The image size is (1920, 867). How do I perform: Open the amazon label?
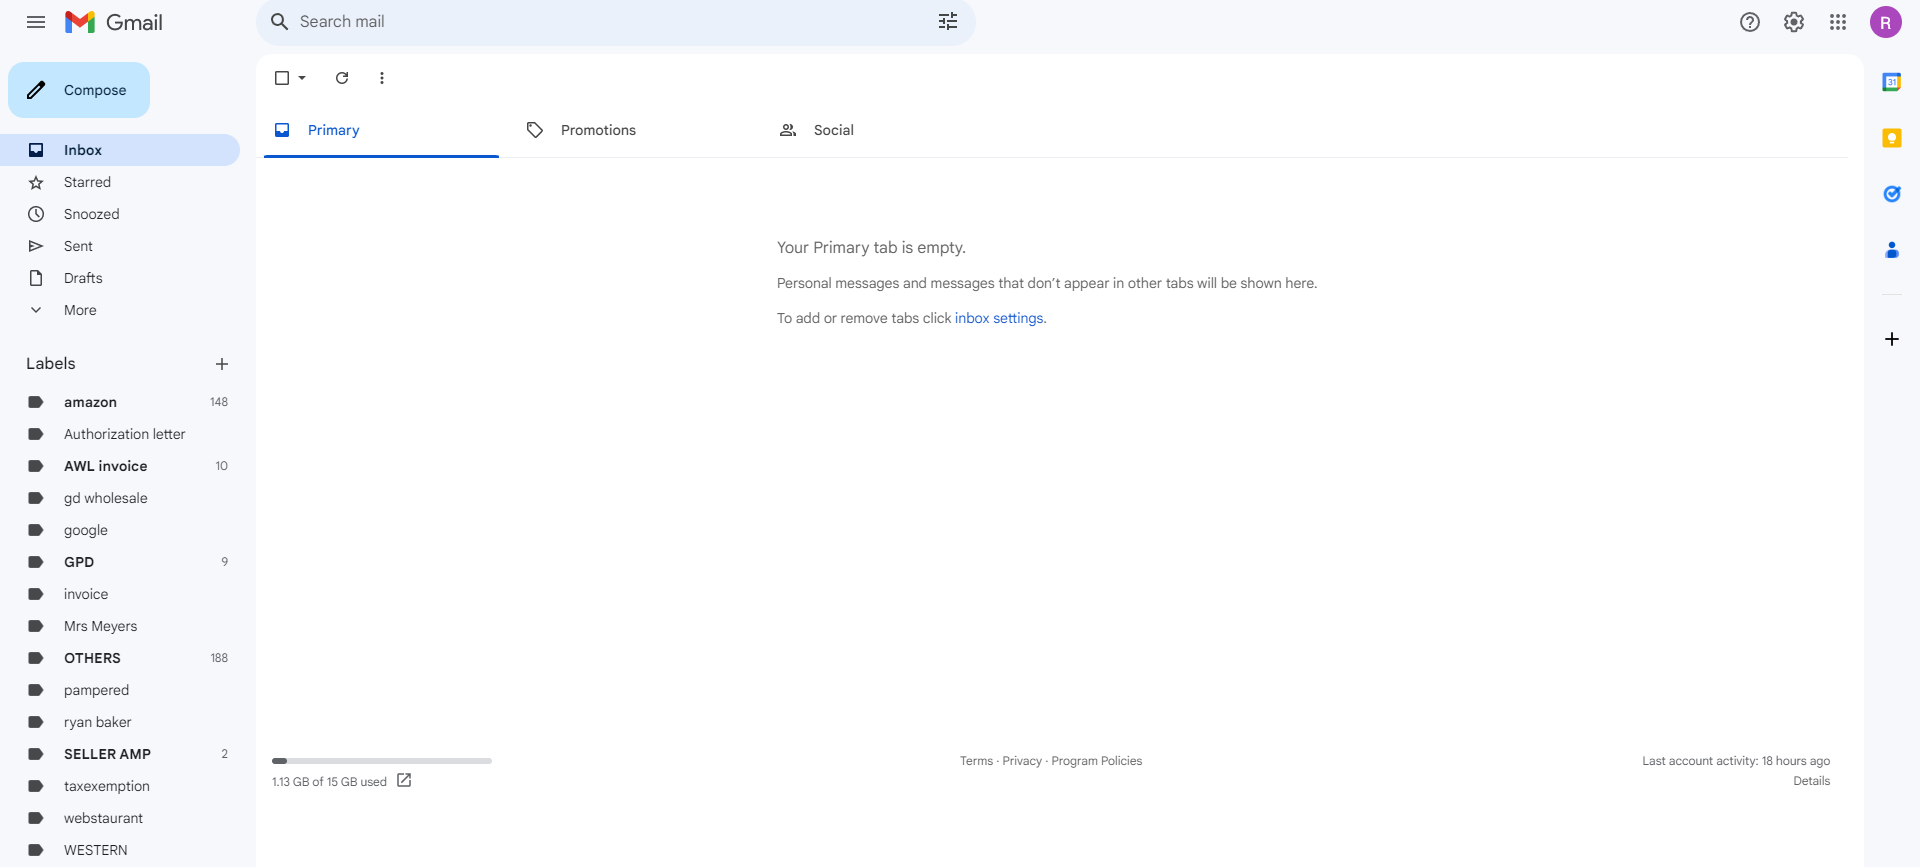pyautogui.click(x=120, y=402)
